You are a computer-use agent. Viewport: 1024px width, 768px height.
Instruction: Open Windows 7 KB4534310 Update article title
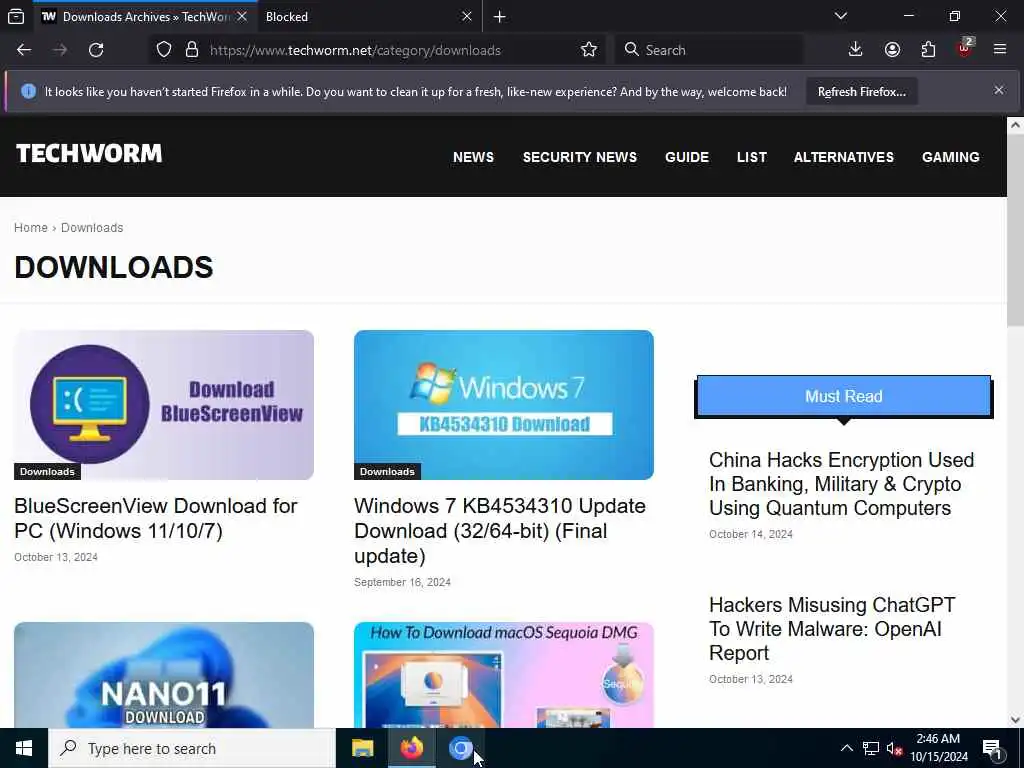click(x=500, y=531)
